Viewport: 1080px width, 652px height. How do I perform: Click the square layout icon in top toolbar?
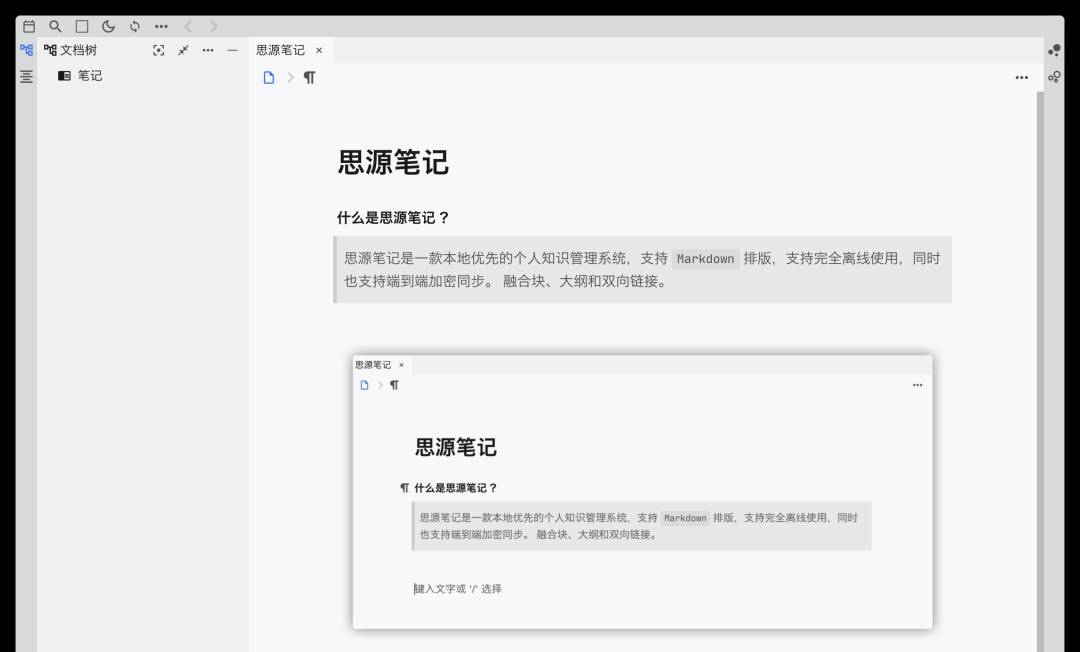pos(82,26)
